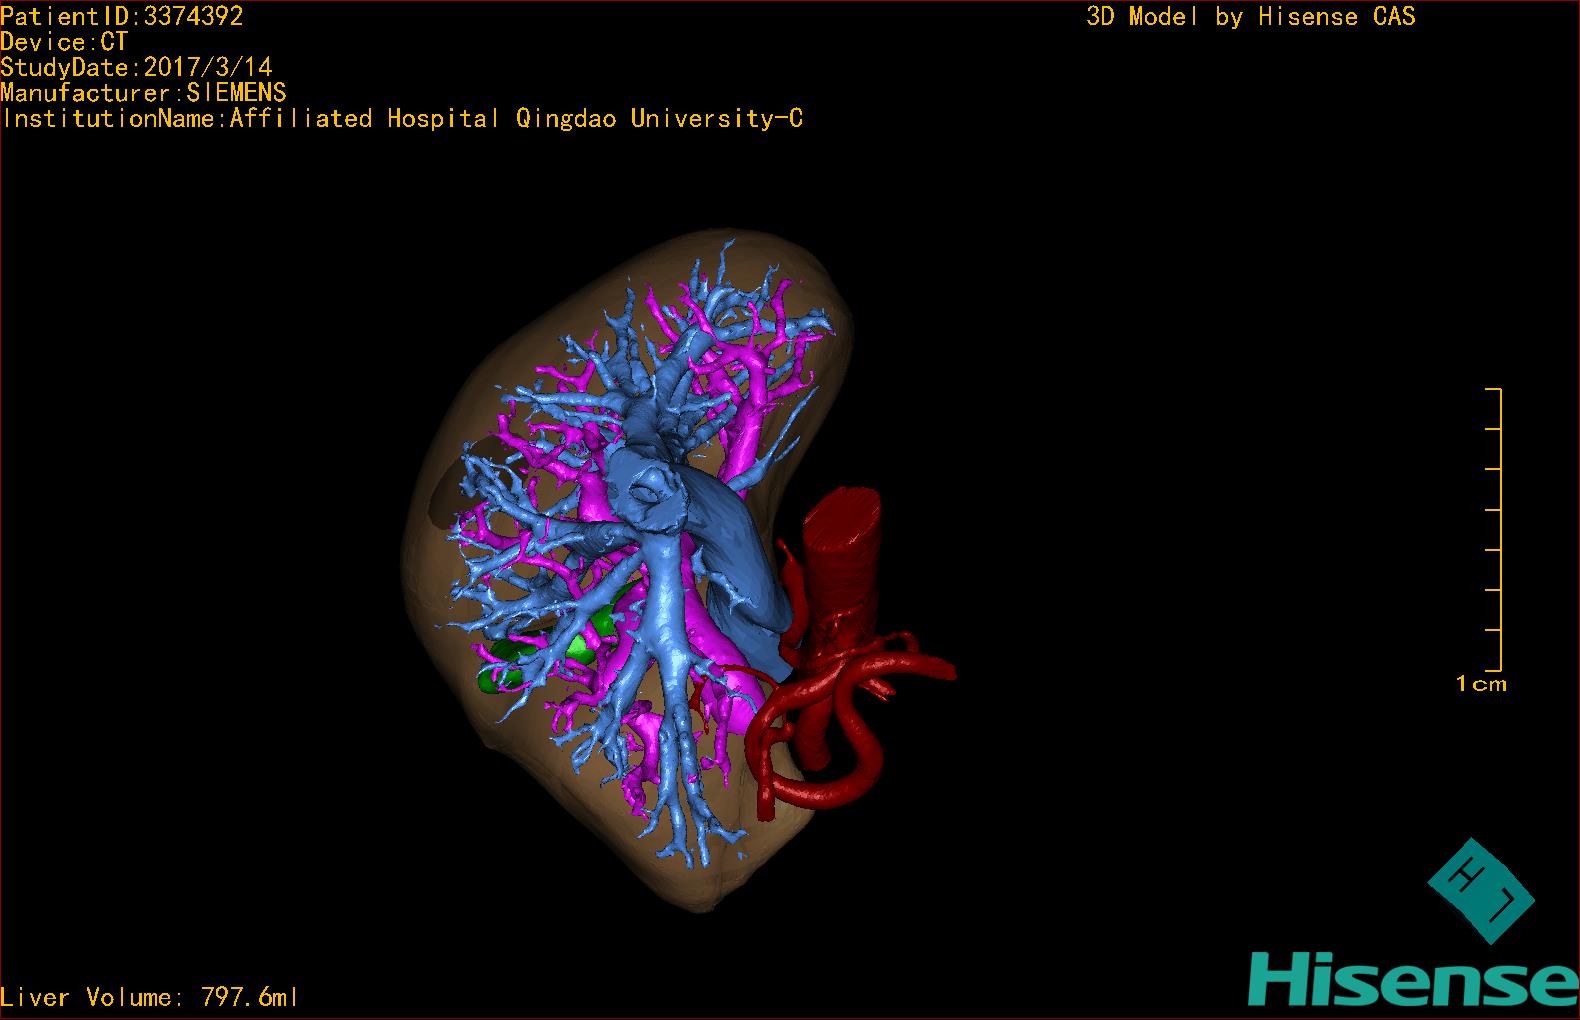Select the circular cut opening of the blue vein
Viewport: 1580px width, 1020px height.
pyautogui.click(x=647, y=491)
